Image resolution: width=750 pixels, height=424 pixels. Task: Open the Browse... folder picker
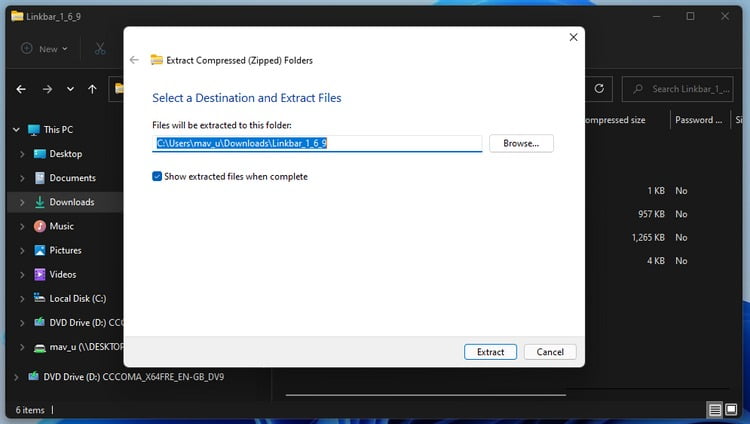(x=521, y=143)
